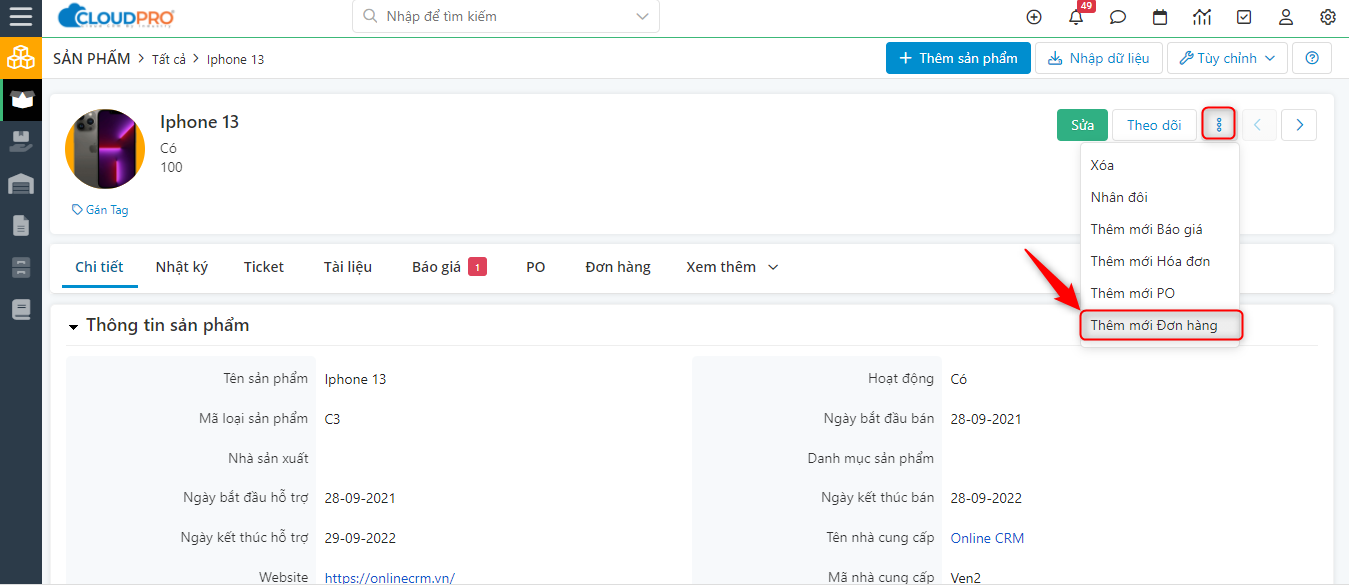This screenshot has height=585, width=1349.
Task: Click the green Sửa button
Action: (1082, 125)
